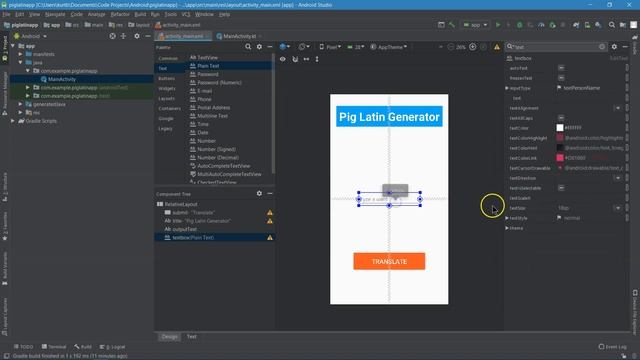
Task: Open the SDK Manager icon
Action: click(598, 25)
